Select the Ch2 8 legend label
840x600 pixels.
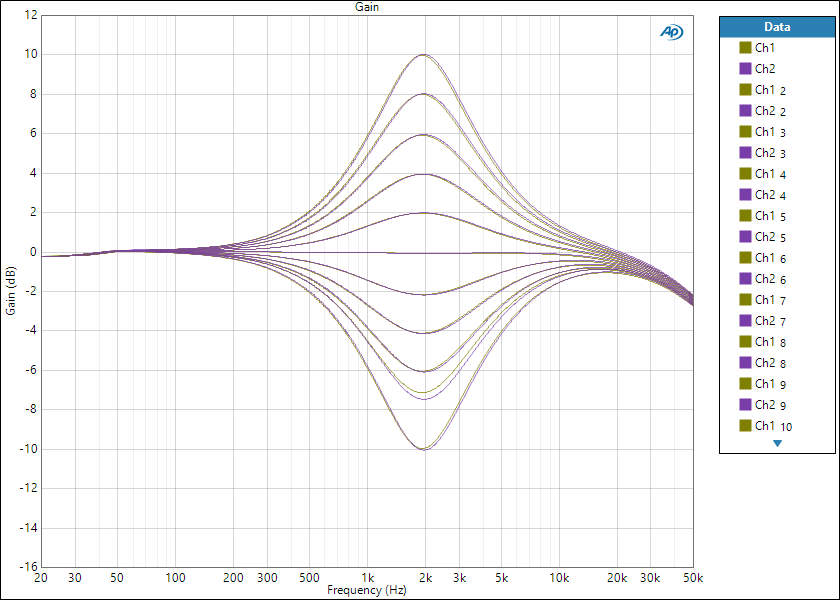click(x=770, y=363)
